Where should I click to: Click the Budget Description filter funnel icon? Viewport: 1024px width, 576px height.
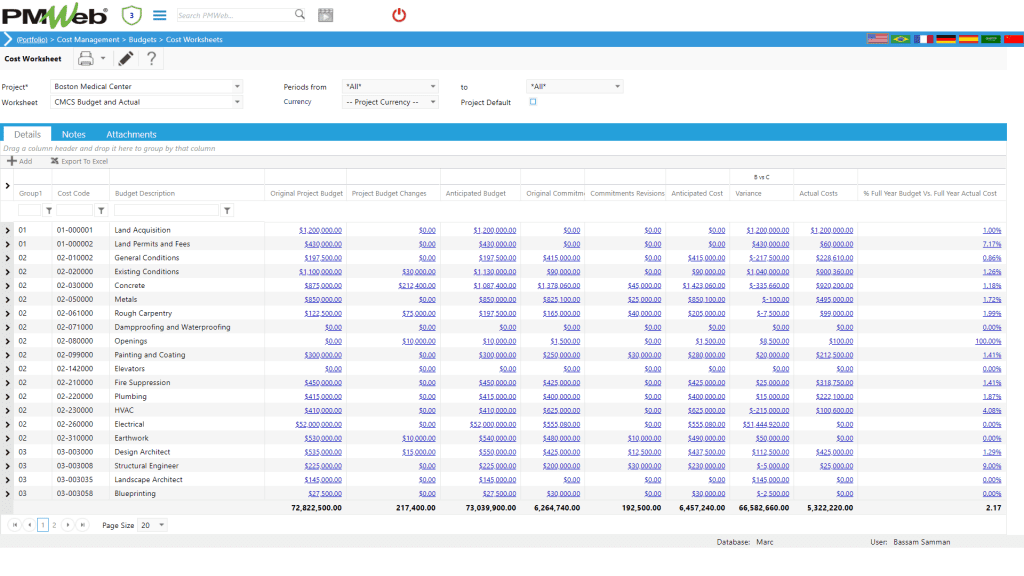[227, 210]
